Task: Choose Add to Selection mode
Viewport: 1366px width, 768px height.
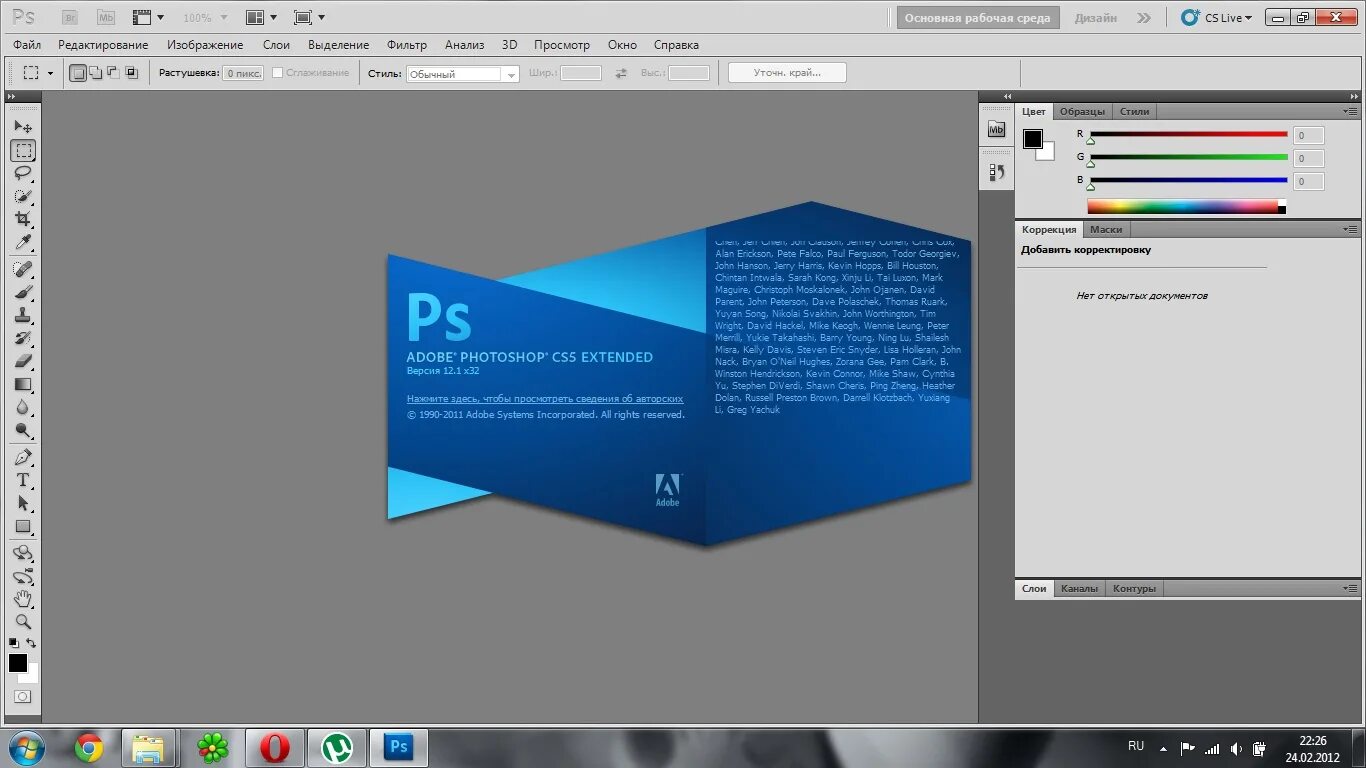Action: point(96,73)
